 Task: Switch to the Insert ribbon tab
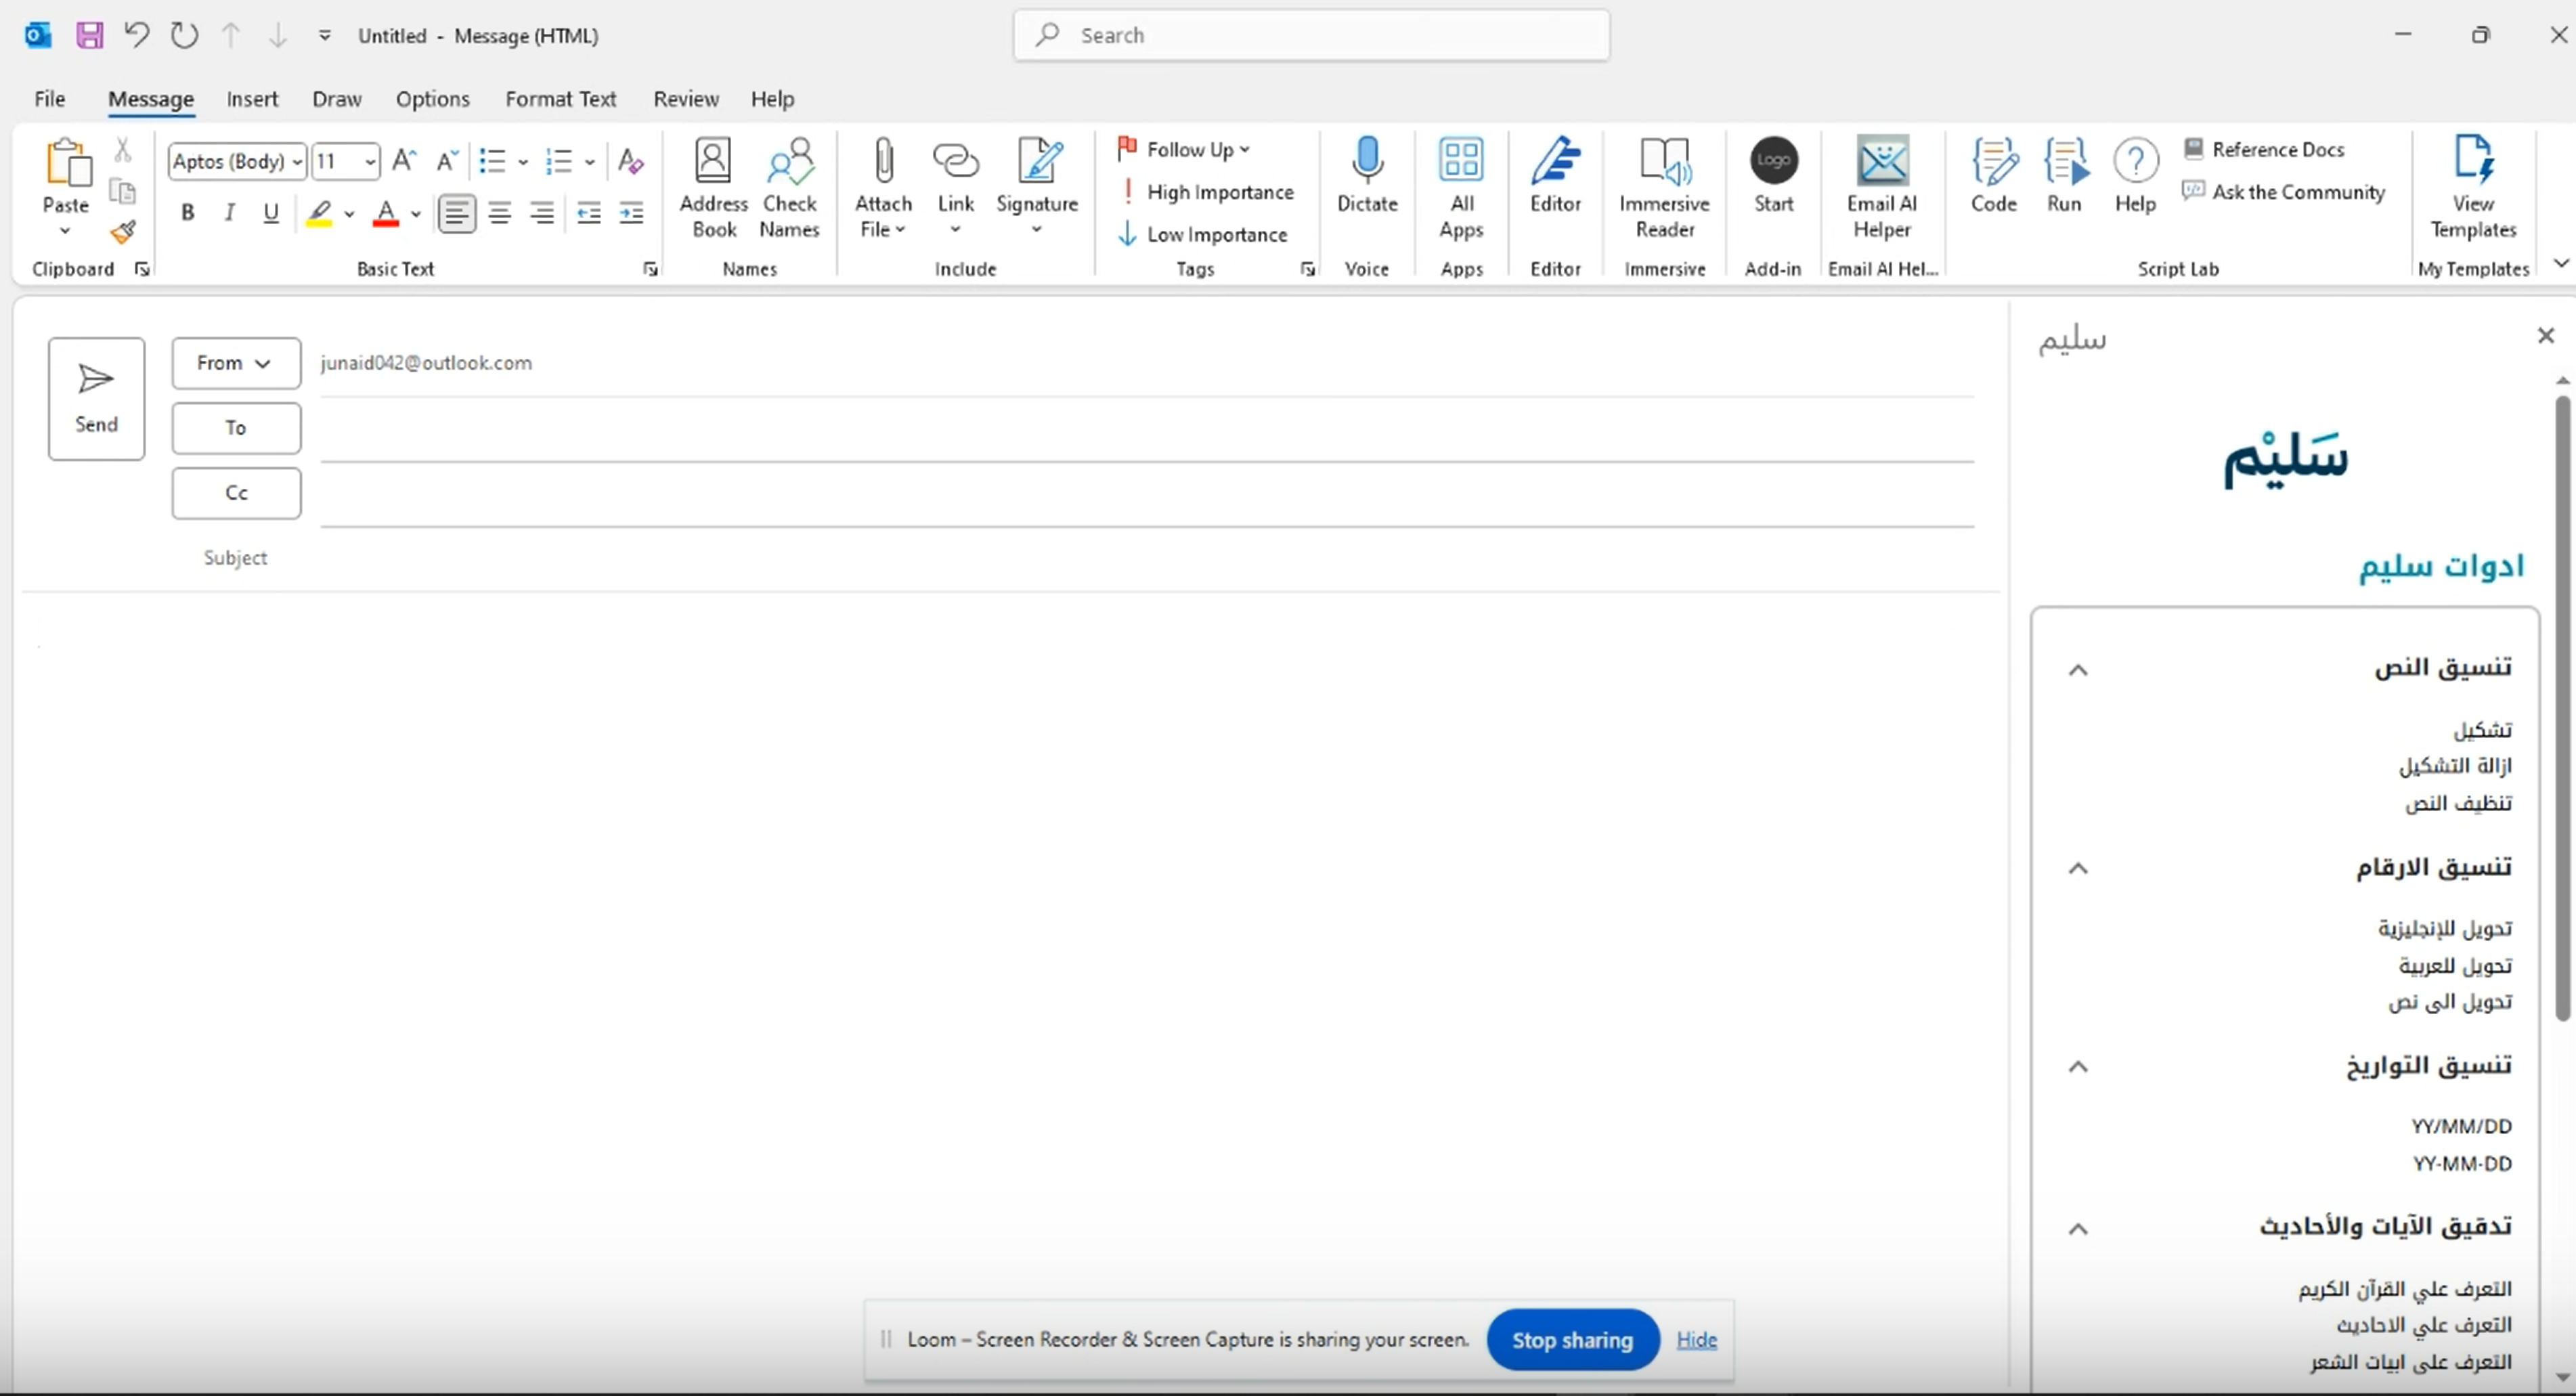tap(252, 99)
